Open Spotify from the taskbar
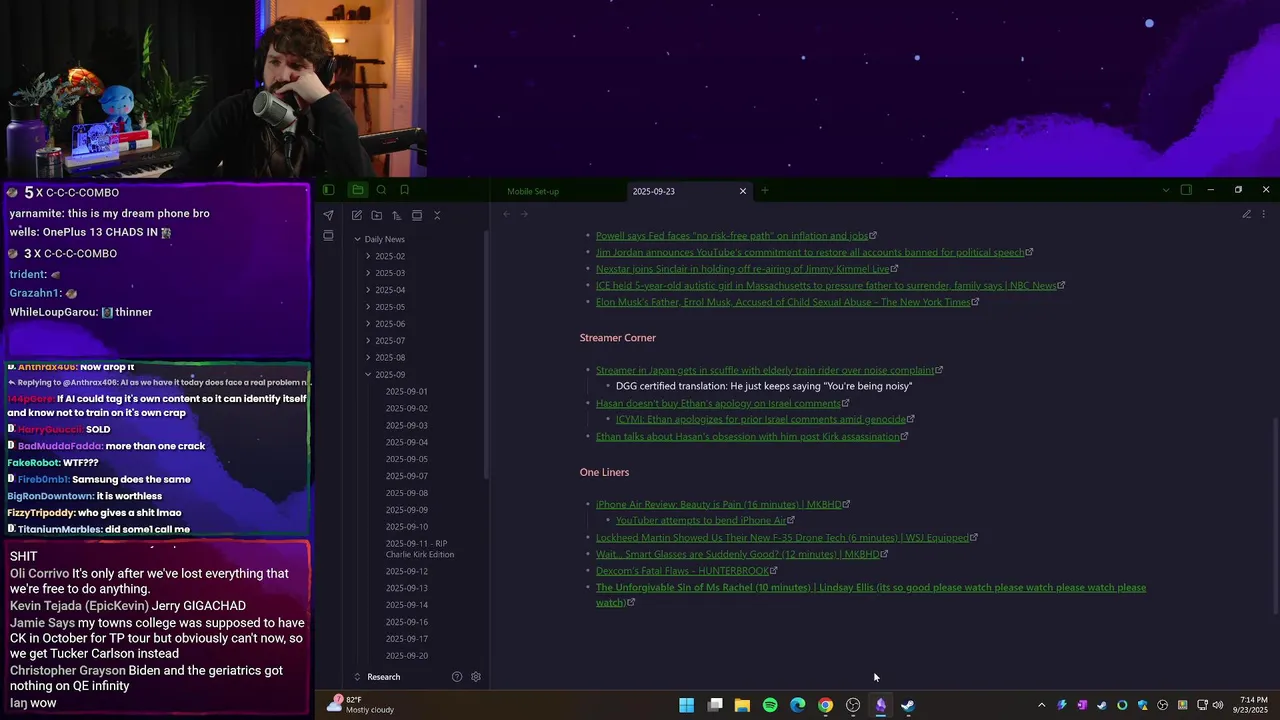This screenshot has height=720, width=1280. (770, 705)
